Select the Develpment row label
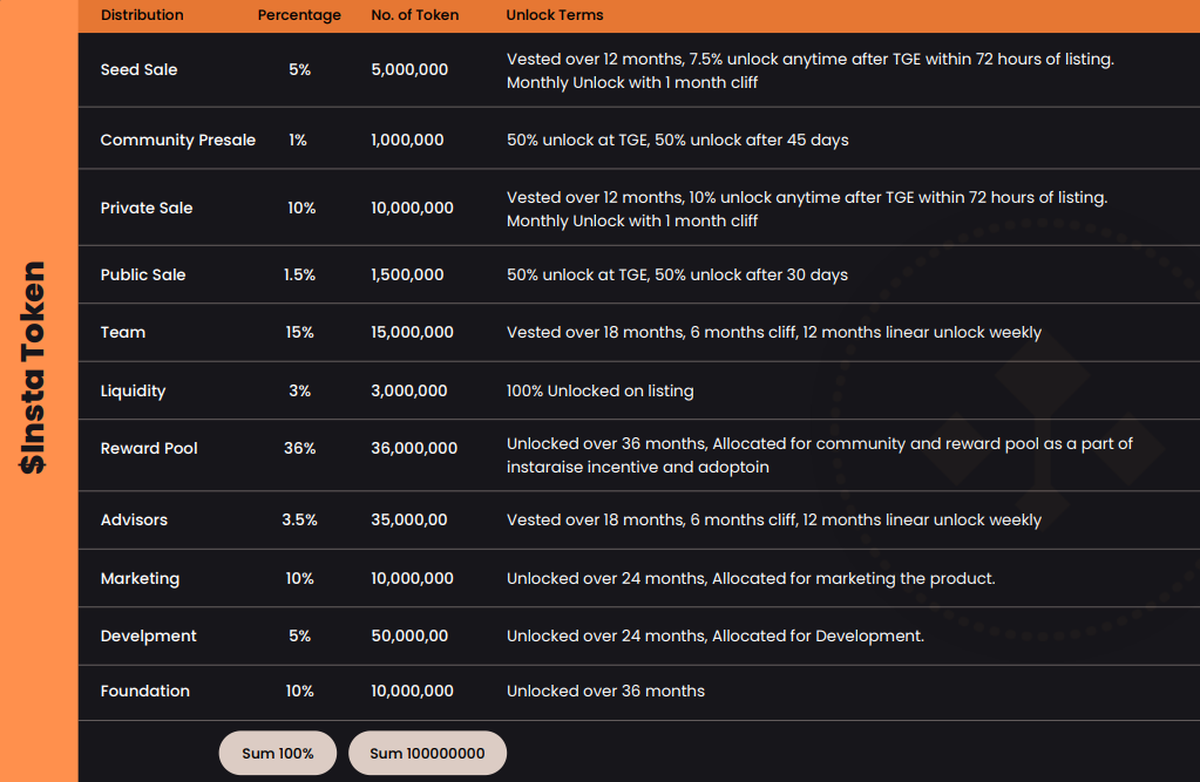Viewport: 1200px width, 782px height. point(148,636)
